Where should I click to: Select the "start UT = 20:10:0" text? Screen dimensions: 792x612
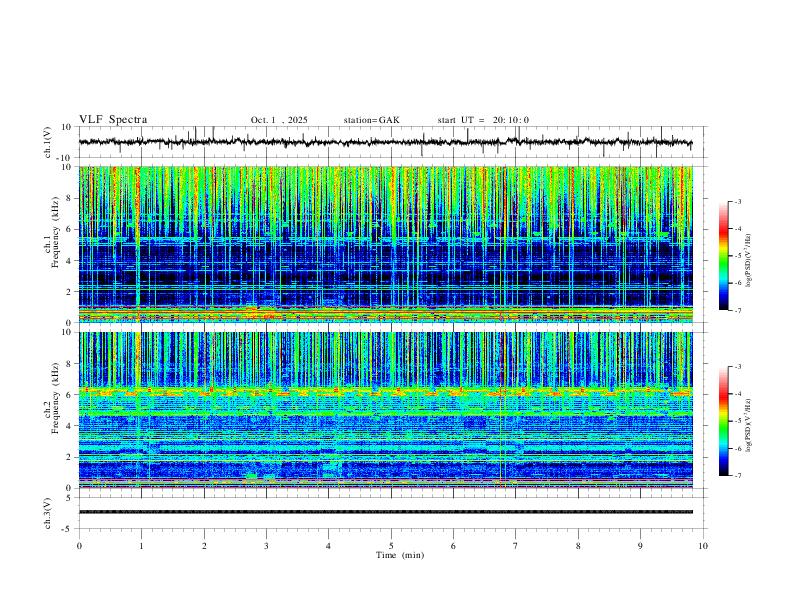(x=483, y=120)
